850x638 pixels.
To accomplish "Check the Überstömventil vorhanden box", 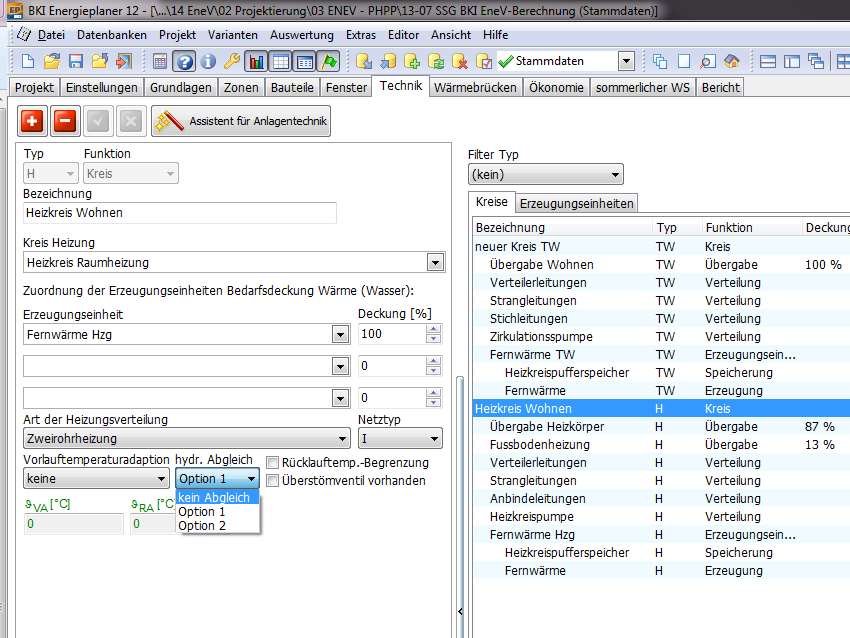I will click(x=273, y=480).
